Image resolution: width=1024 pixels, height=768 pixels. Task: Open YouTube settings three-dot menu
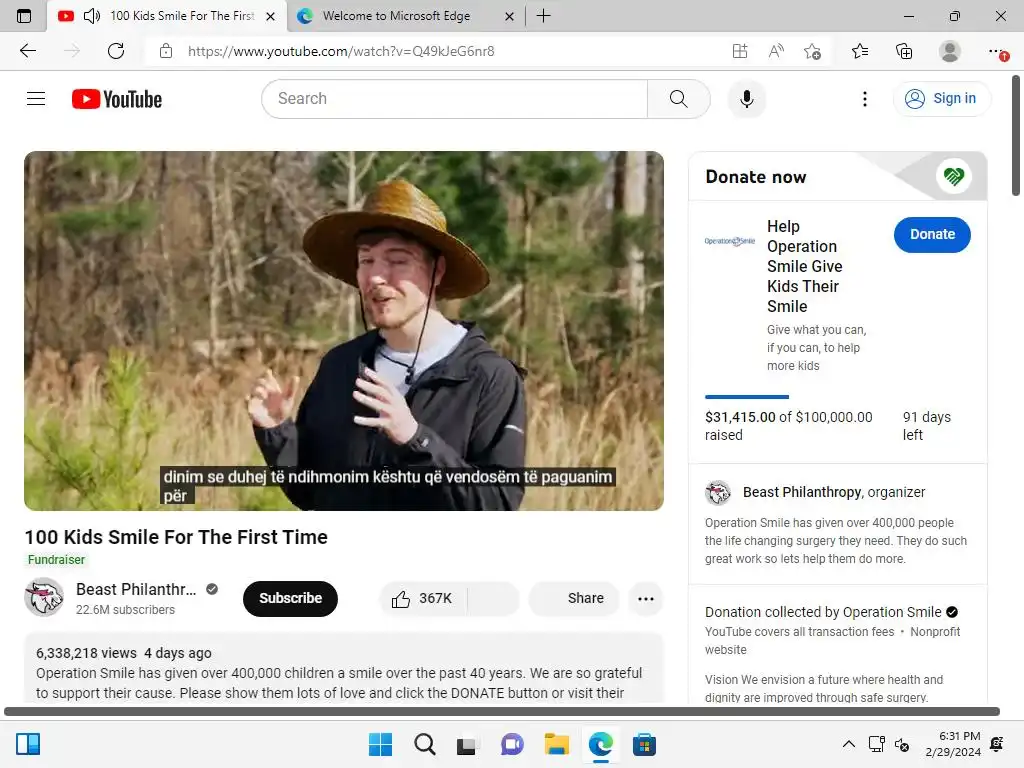point(865,99)
